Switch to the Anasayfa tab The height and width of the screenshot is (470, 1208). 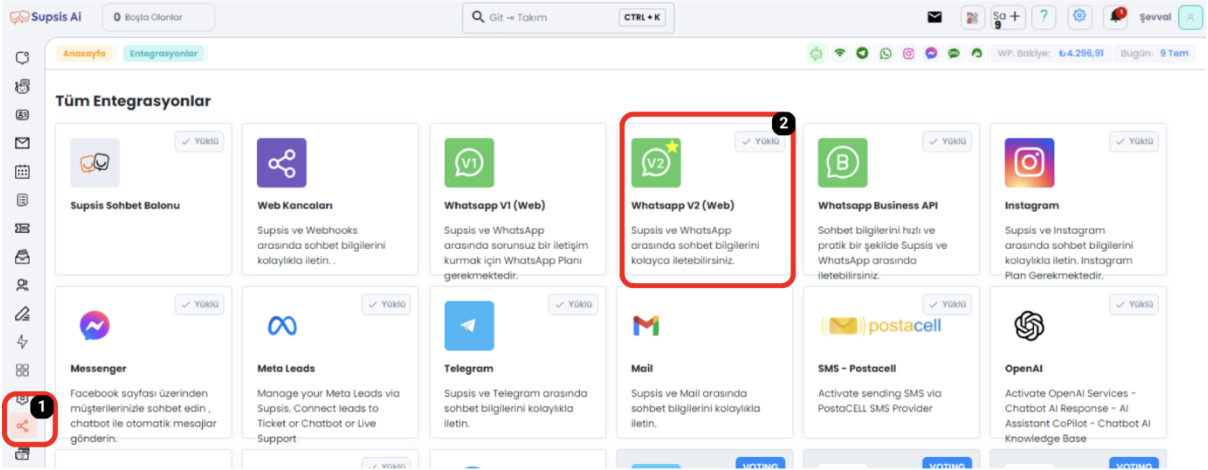click(85, 54)
